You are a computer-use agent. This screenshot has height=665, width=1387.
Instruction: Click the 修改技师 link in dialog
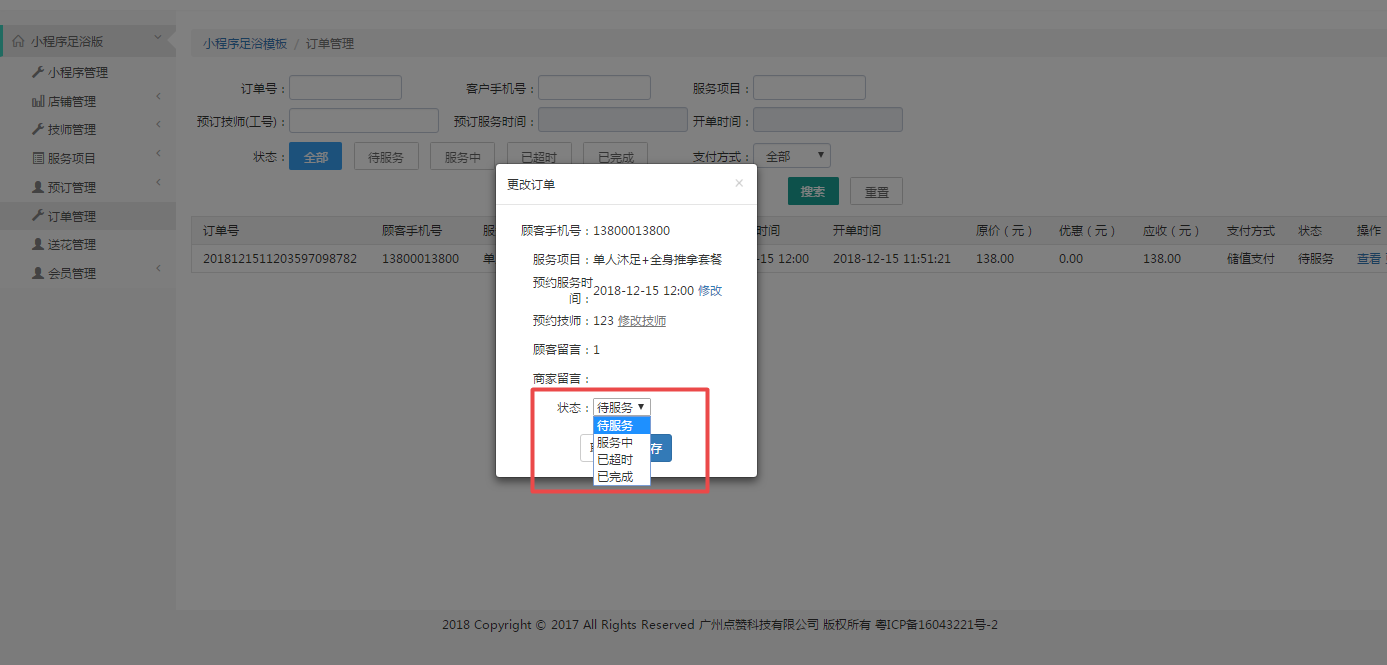pyautogui.click(x=642, y=321)
